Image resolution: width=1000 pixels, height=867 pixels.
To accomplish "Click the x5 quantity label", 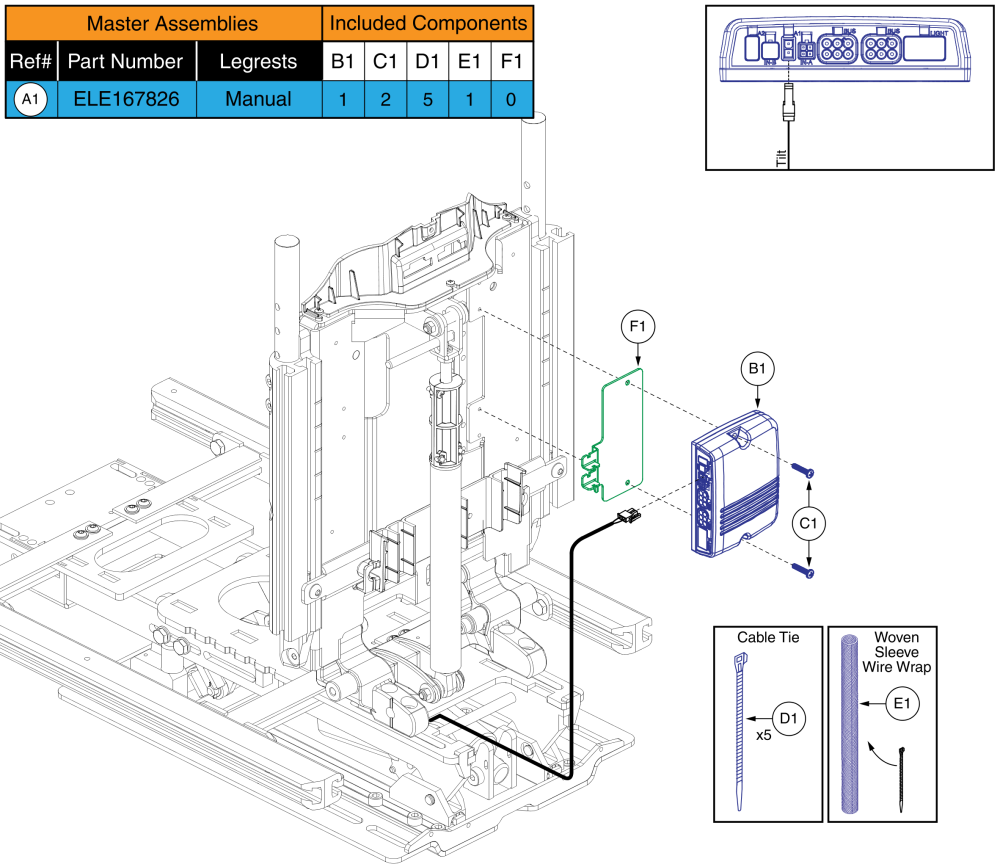I will [764, 735].
